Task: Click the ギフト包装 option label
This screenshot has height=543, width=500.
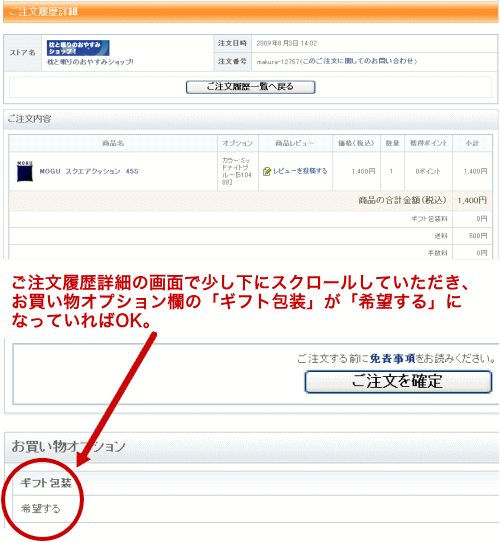Action: tap(46, 483)
